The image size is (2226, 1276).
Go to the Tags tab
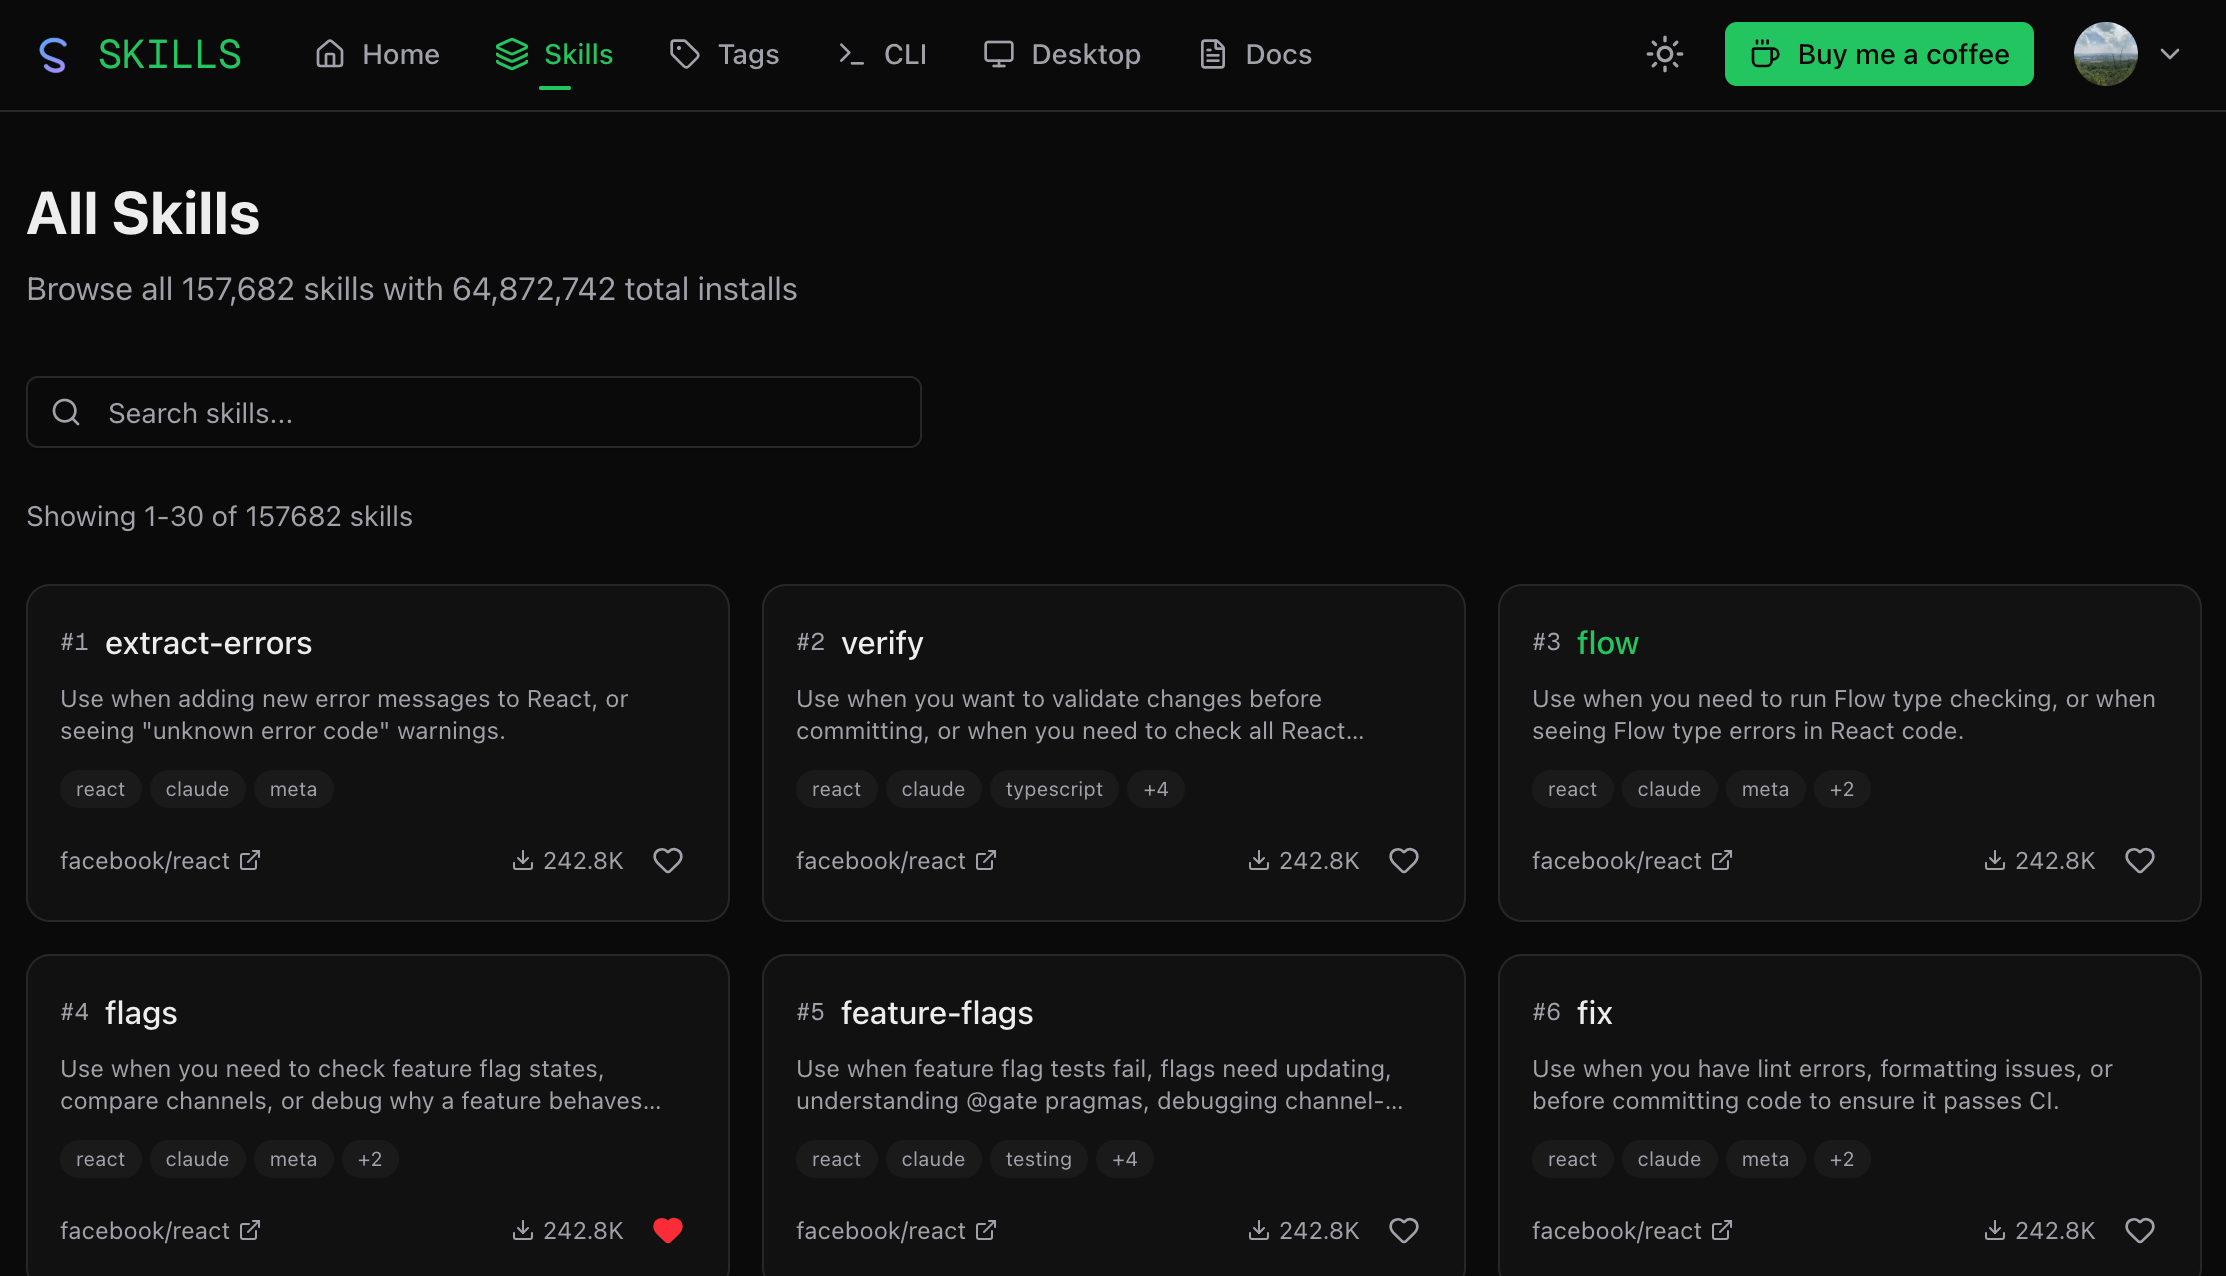pyautogui.click(x=724, y=54)
